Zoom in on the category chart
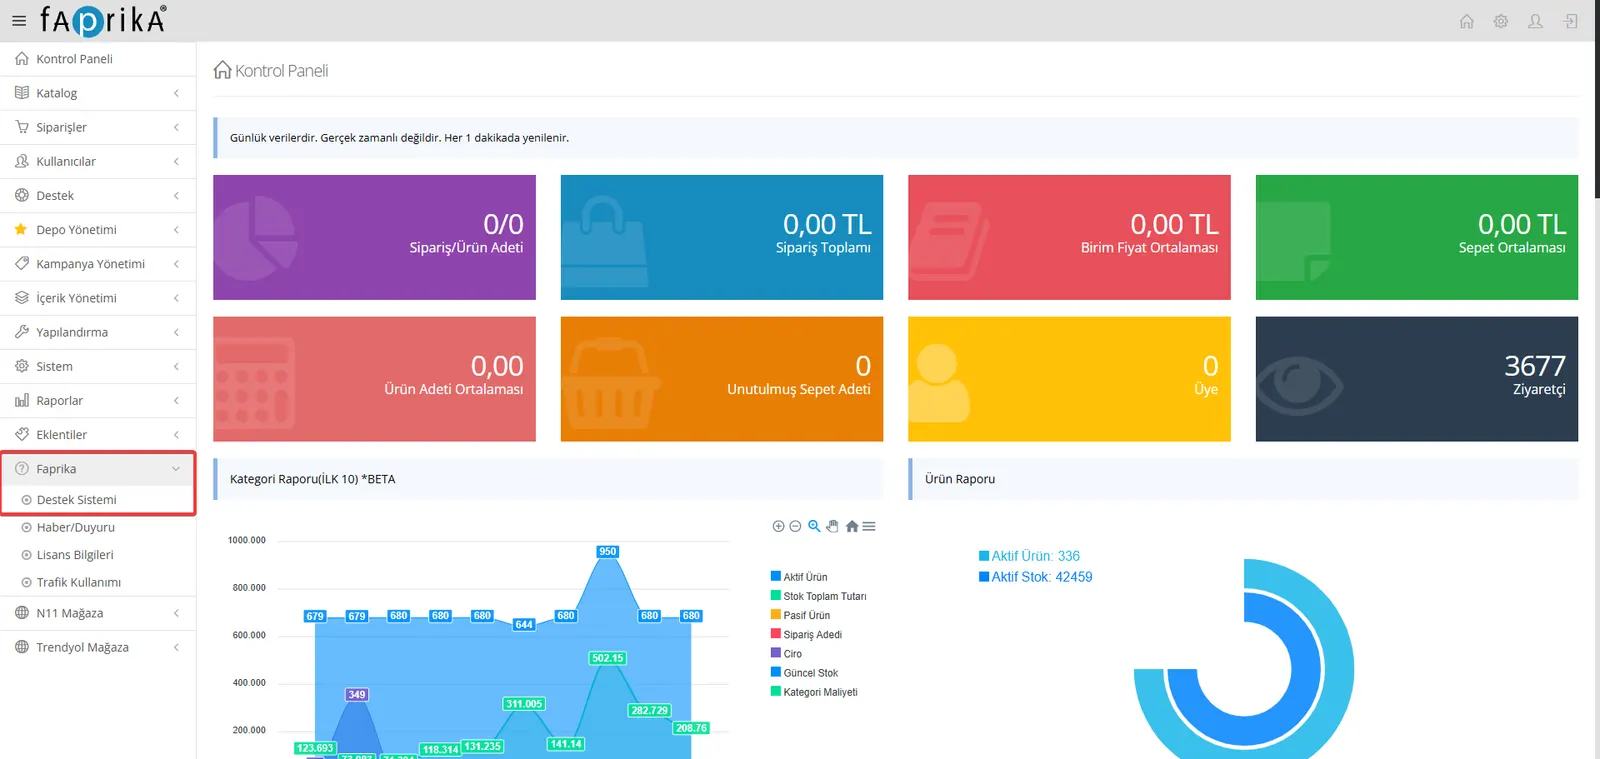Image resolution: width=1600 pixels, height=759 pixels. (778, 526)
